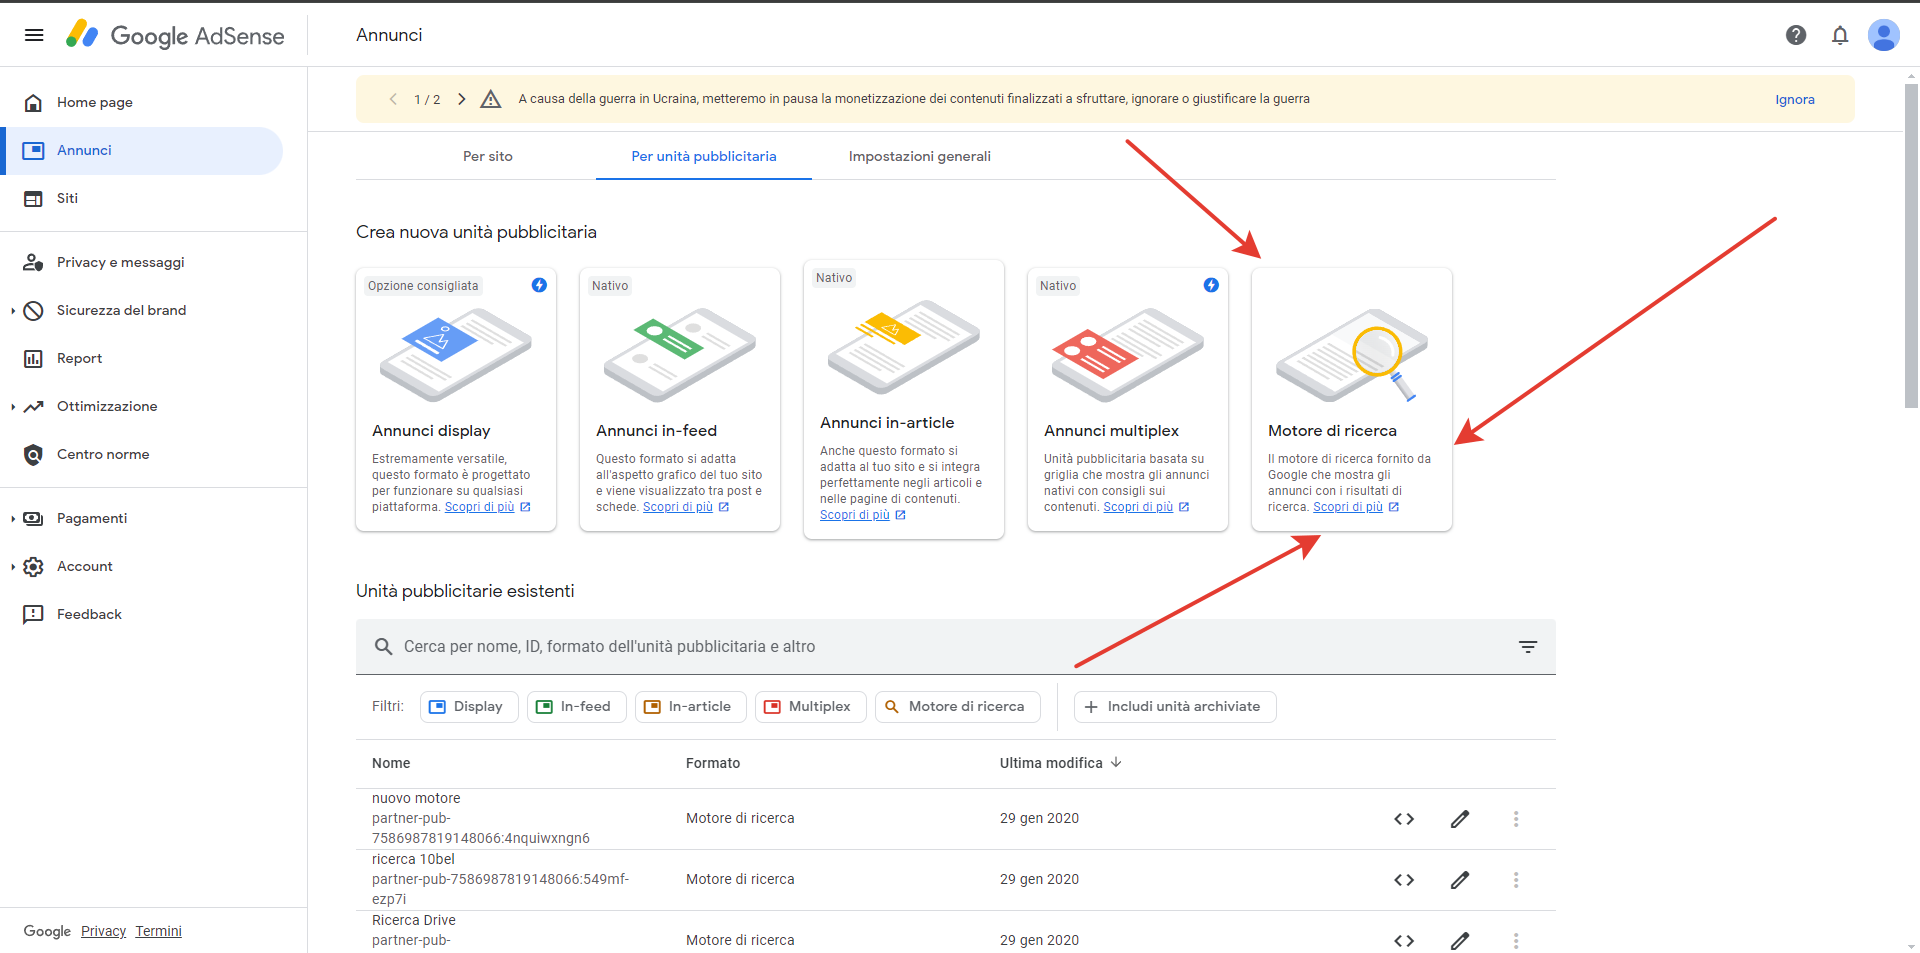Expand the Report sidebar item
Screen dimensions: 1920x953
[x=142, y=358]
